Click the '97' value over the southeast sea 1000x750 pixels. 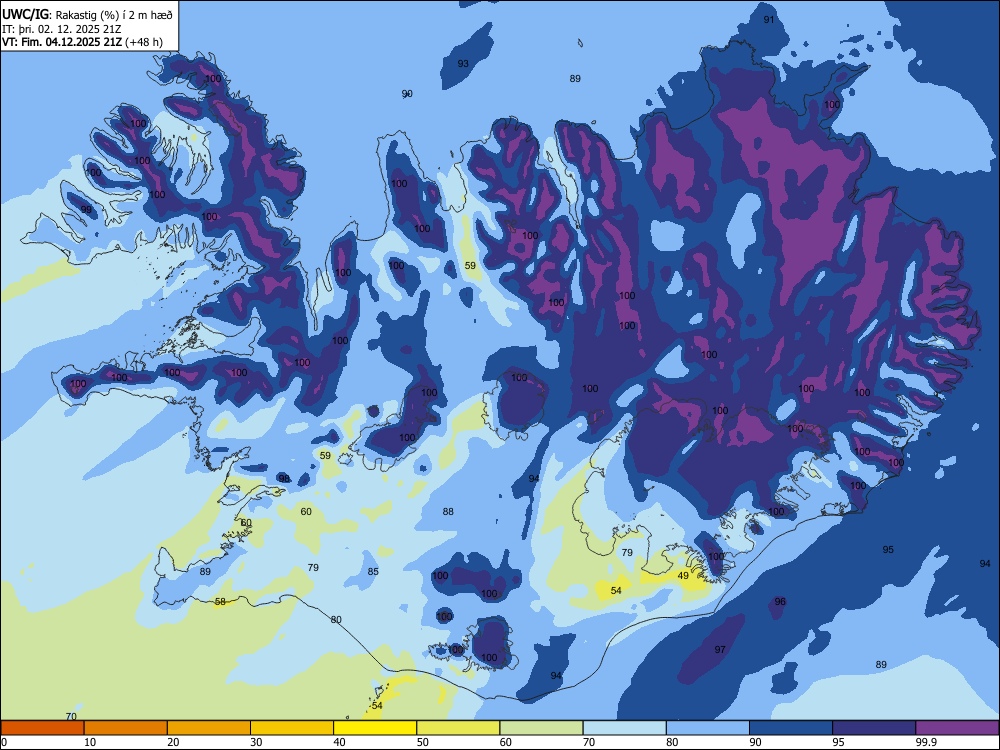pos(720,650)
